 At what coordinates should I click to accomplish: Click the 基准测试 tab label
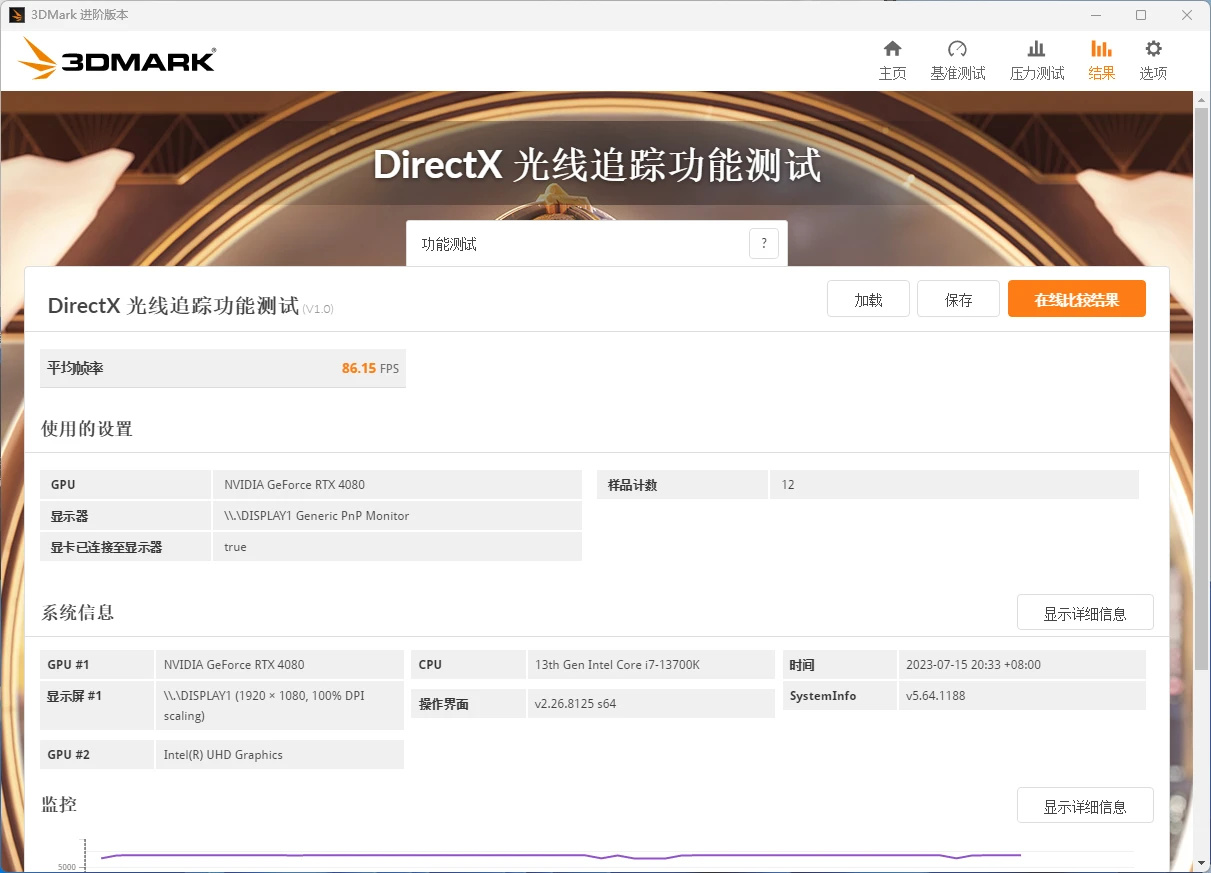[x=957, y=73]
